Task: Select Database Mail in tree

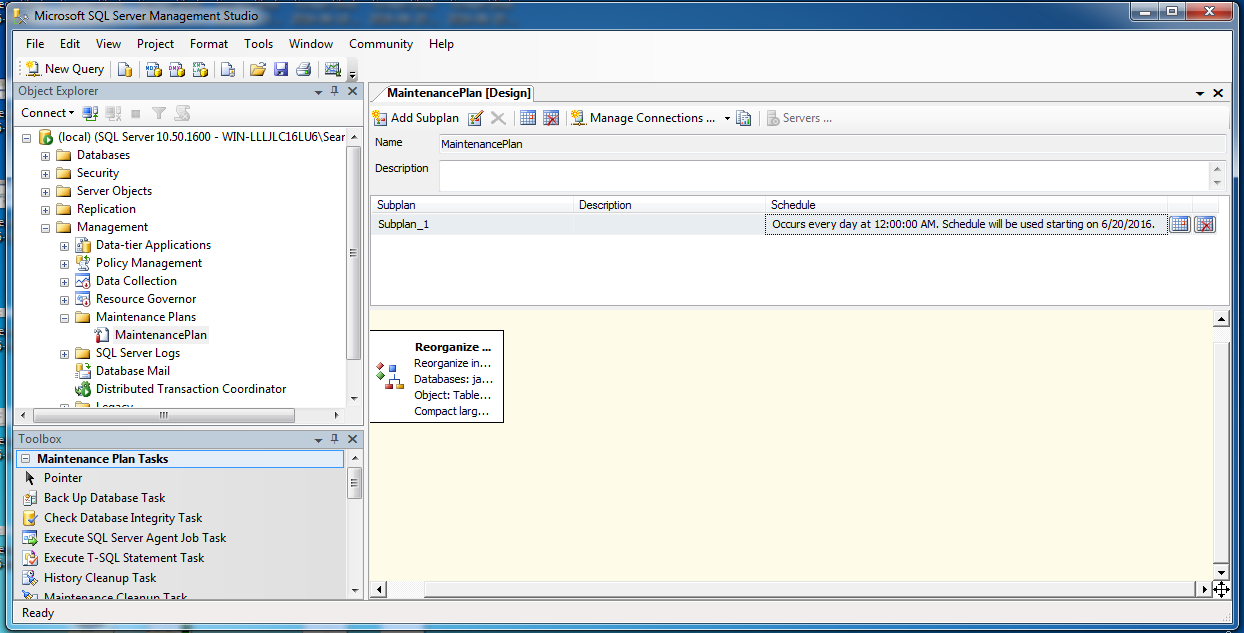Action: [133, 371]
